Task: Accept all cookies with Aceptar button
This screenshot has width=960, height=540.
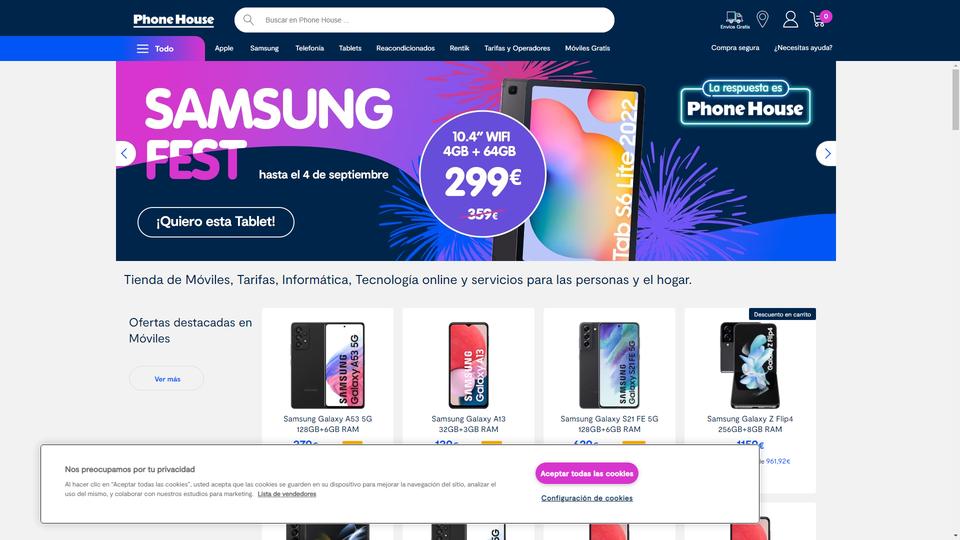Action: [587, 473]
